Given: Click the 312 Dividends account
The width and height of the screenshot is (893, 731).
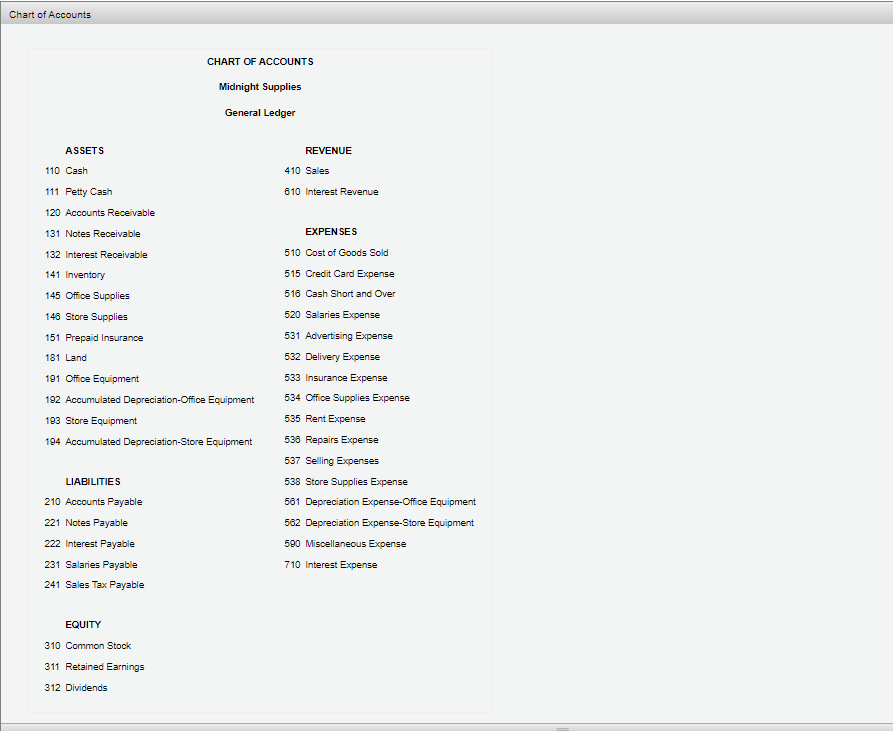Looking at the screenshot, I should [76, 688].
